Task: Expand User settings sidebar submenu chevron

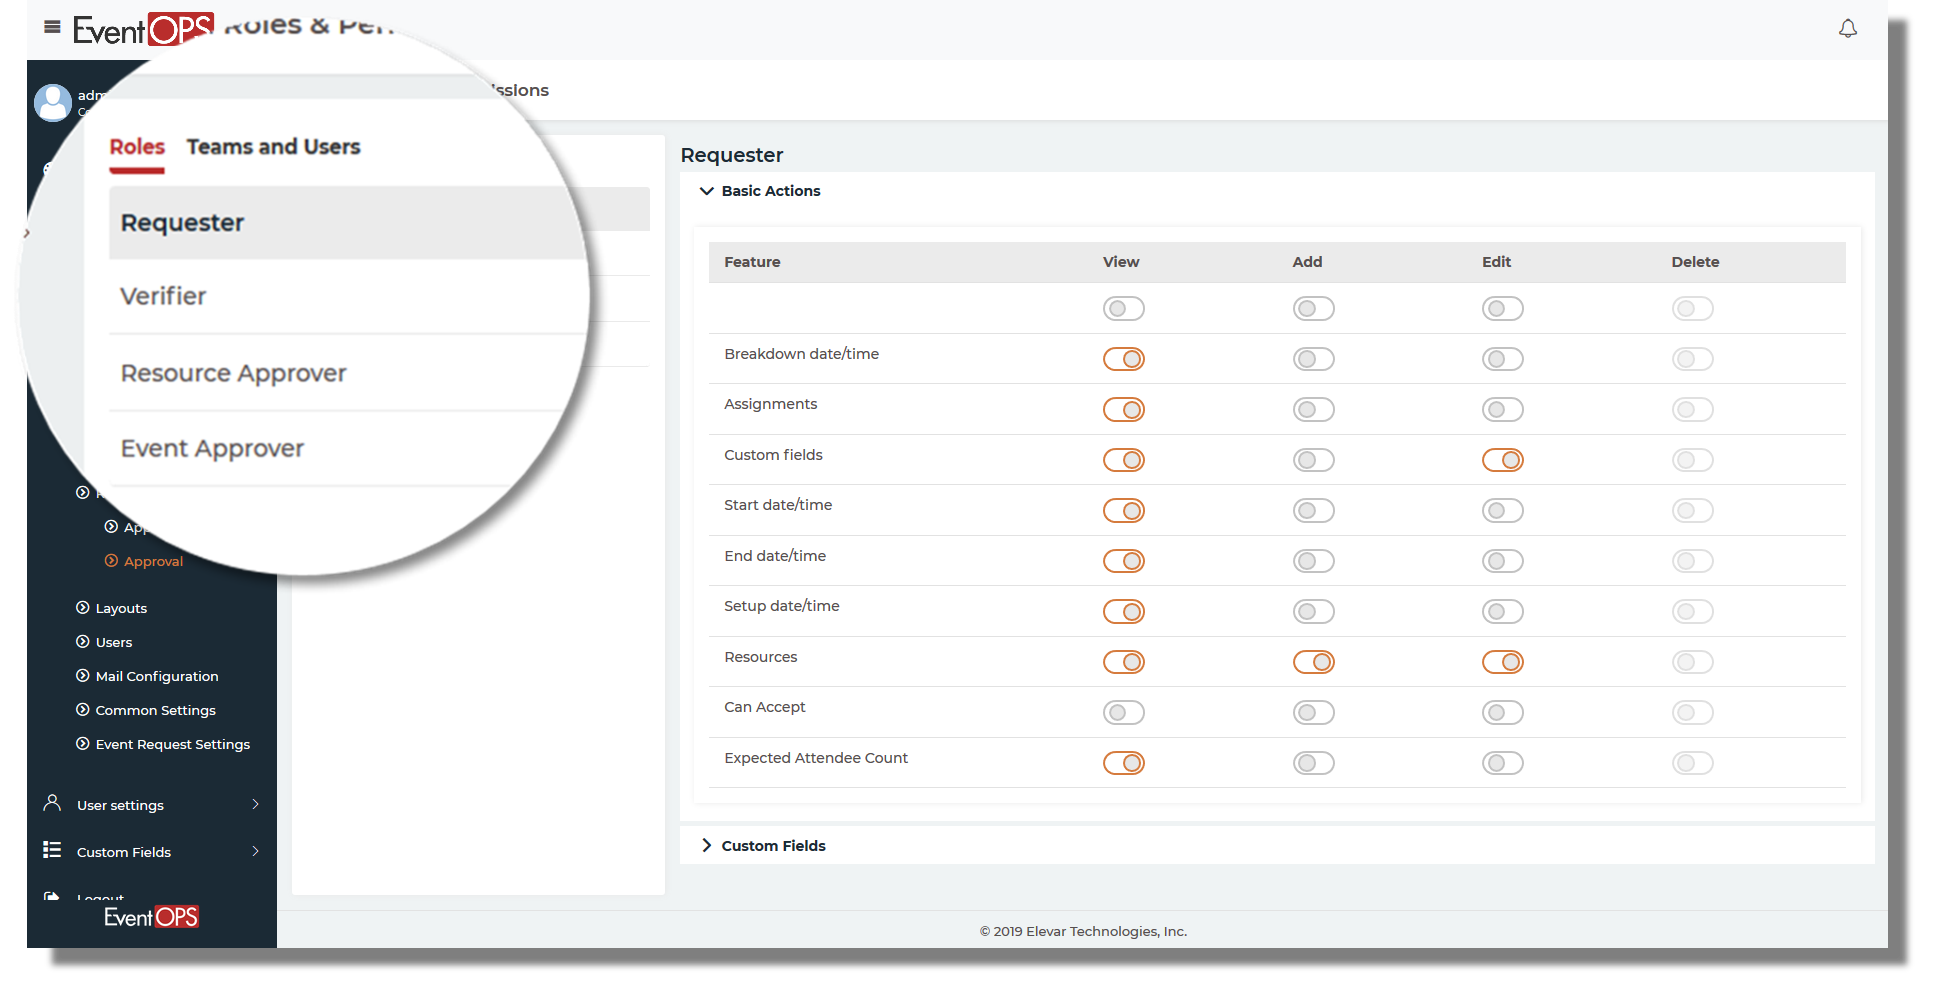Action: click(x=256, y=804)
